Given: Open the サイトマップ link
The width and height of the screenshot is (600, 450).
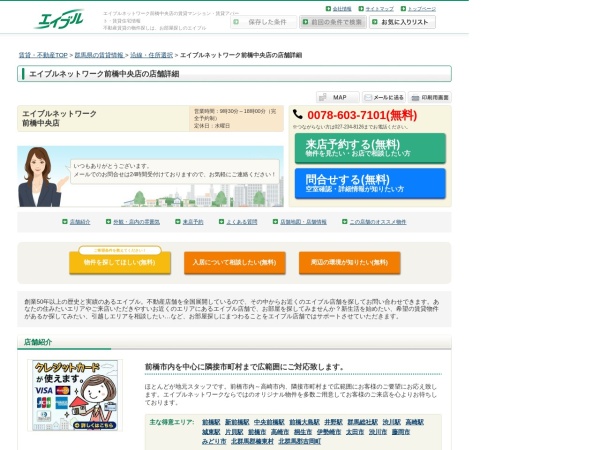Looking at the screenshot, I should tap(379, 8).
